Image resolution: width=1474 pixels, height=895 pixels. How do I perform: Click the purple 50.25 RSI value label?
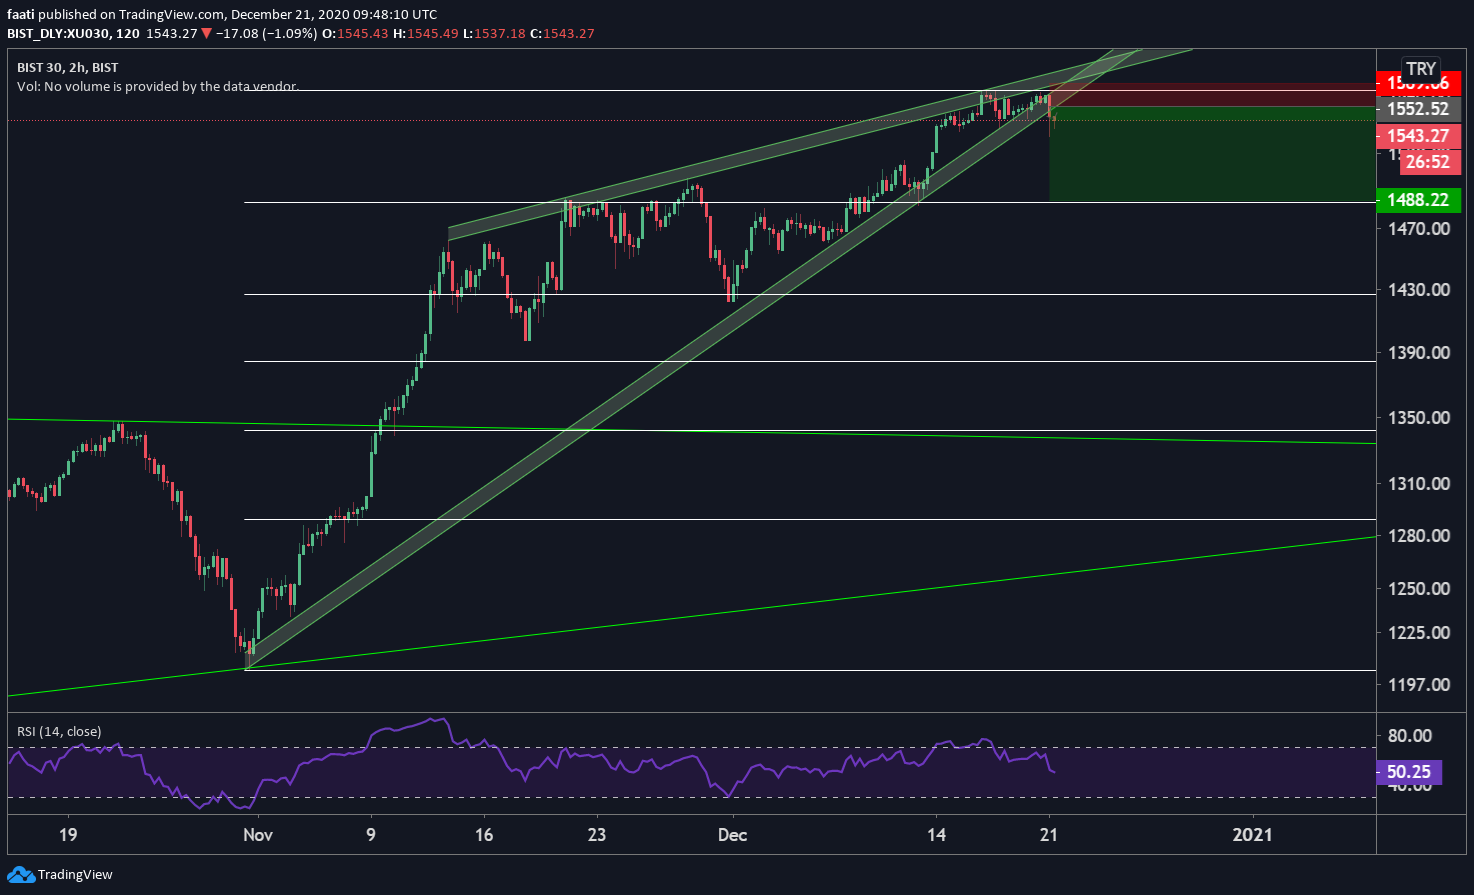tap(1408, 772)
